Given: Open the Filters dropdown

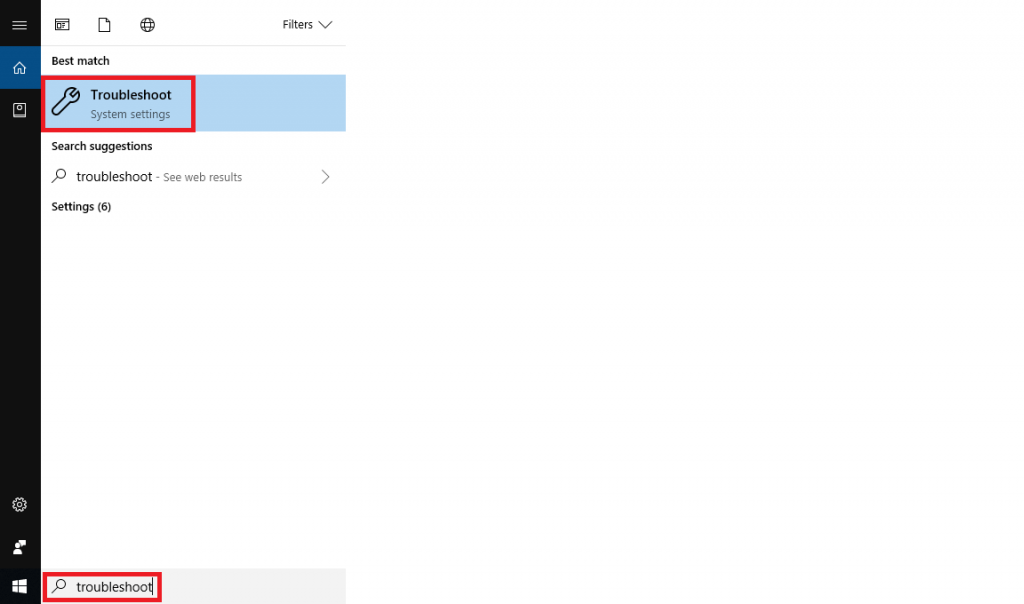Looking at the screenshot, I should [x=307, y=25].
